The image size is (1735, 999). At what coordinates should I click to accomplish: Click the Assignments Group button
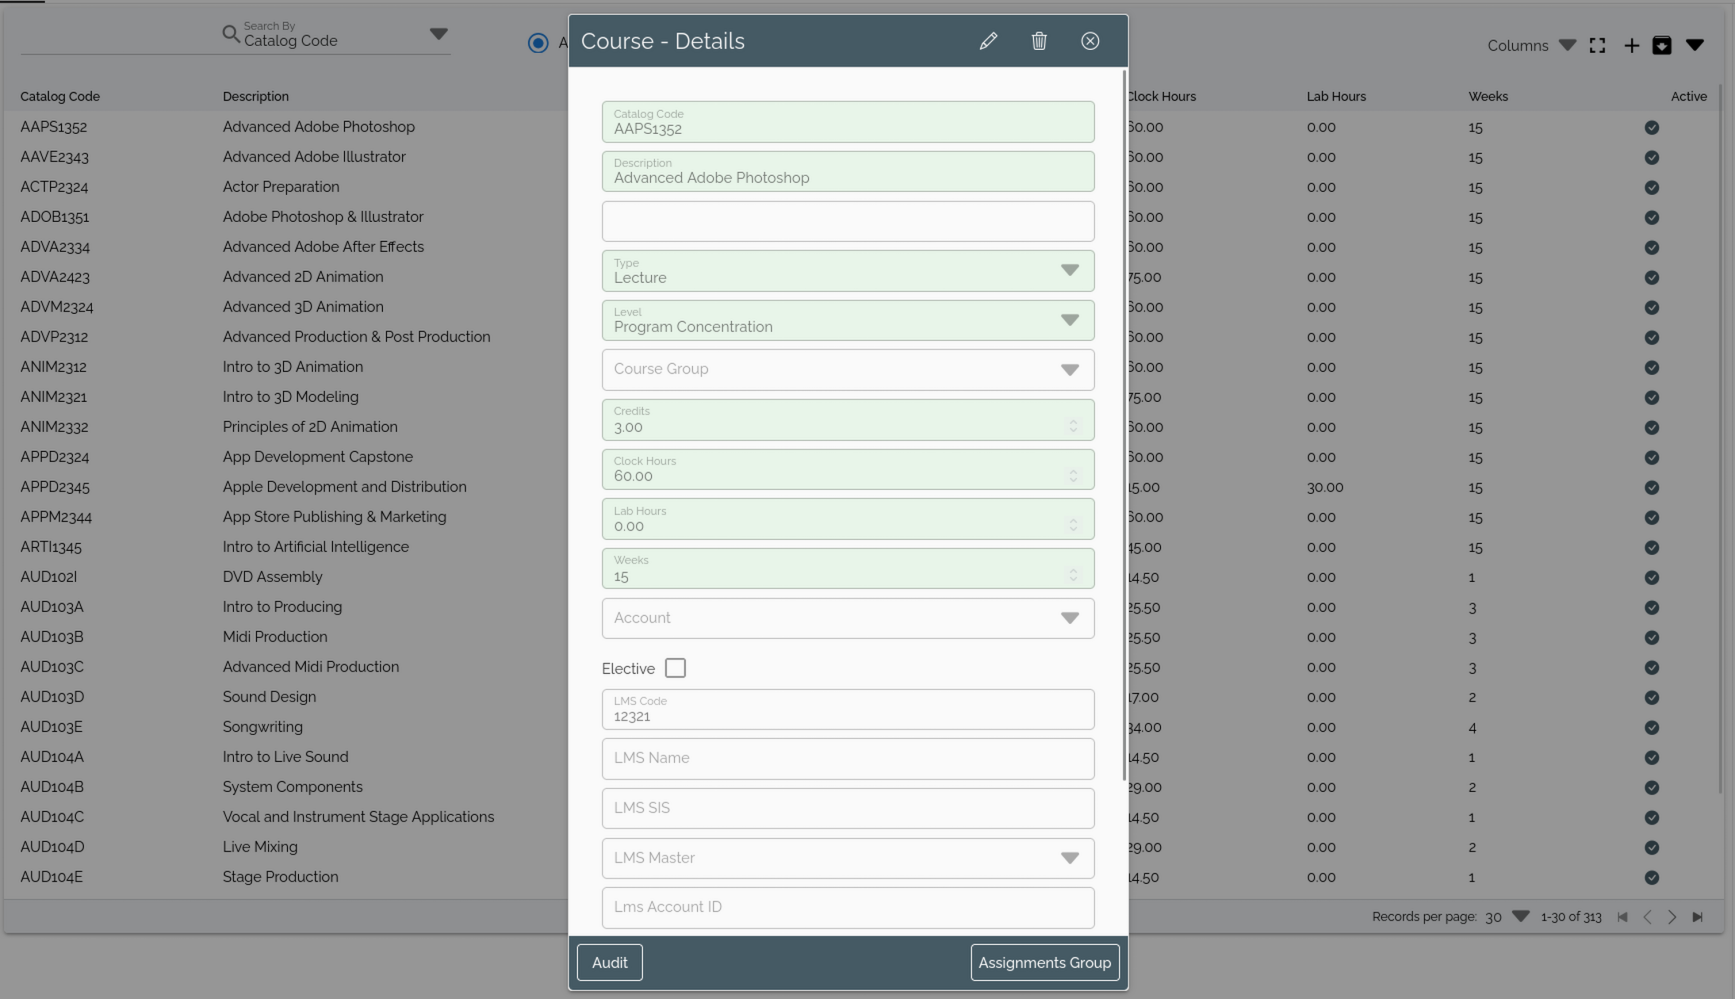pos(1044,963)
